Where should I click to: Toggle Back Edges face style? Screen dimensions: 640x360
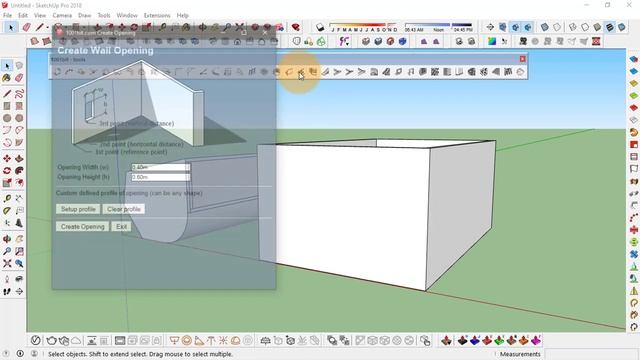[557, 27]
